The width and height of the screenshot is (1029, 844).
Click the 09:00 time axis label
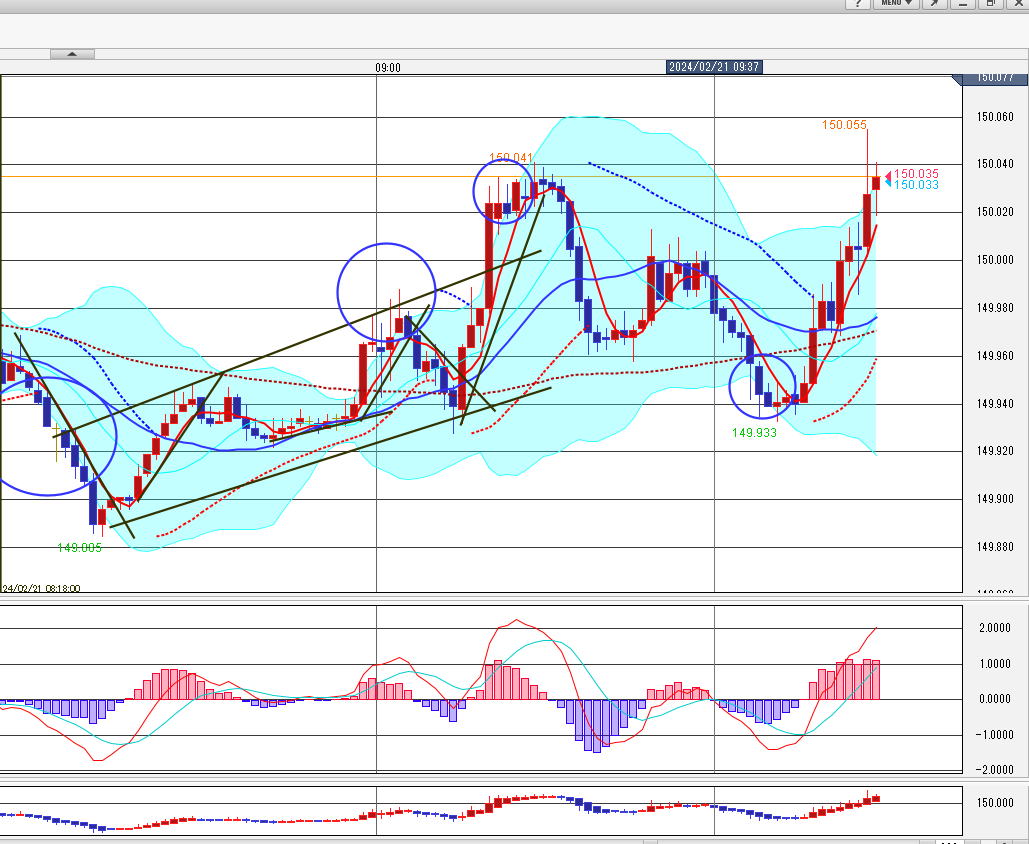388,68
